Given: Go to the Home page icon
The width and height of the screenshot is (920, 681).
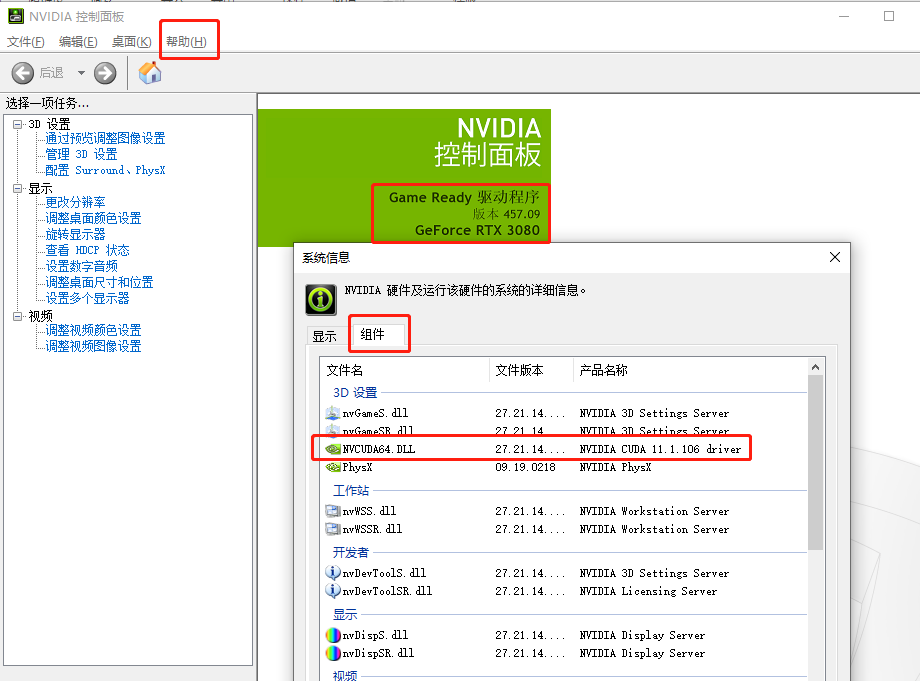Looking at the screenshot, I should pyautogui.click(x=150, y=73).
